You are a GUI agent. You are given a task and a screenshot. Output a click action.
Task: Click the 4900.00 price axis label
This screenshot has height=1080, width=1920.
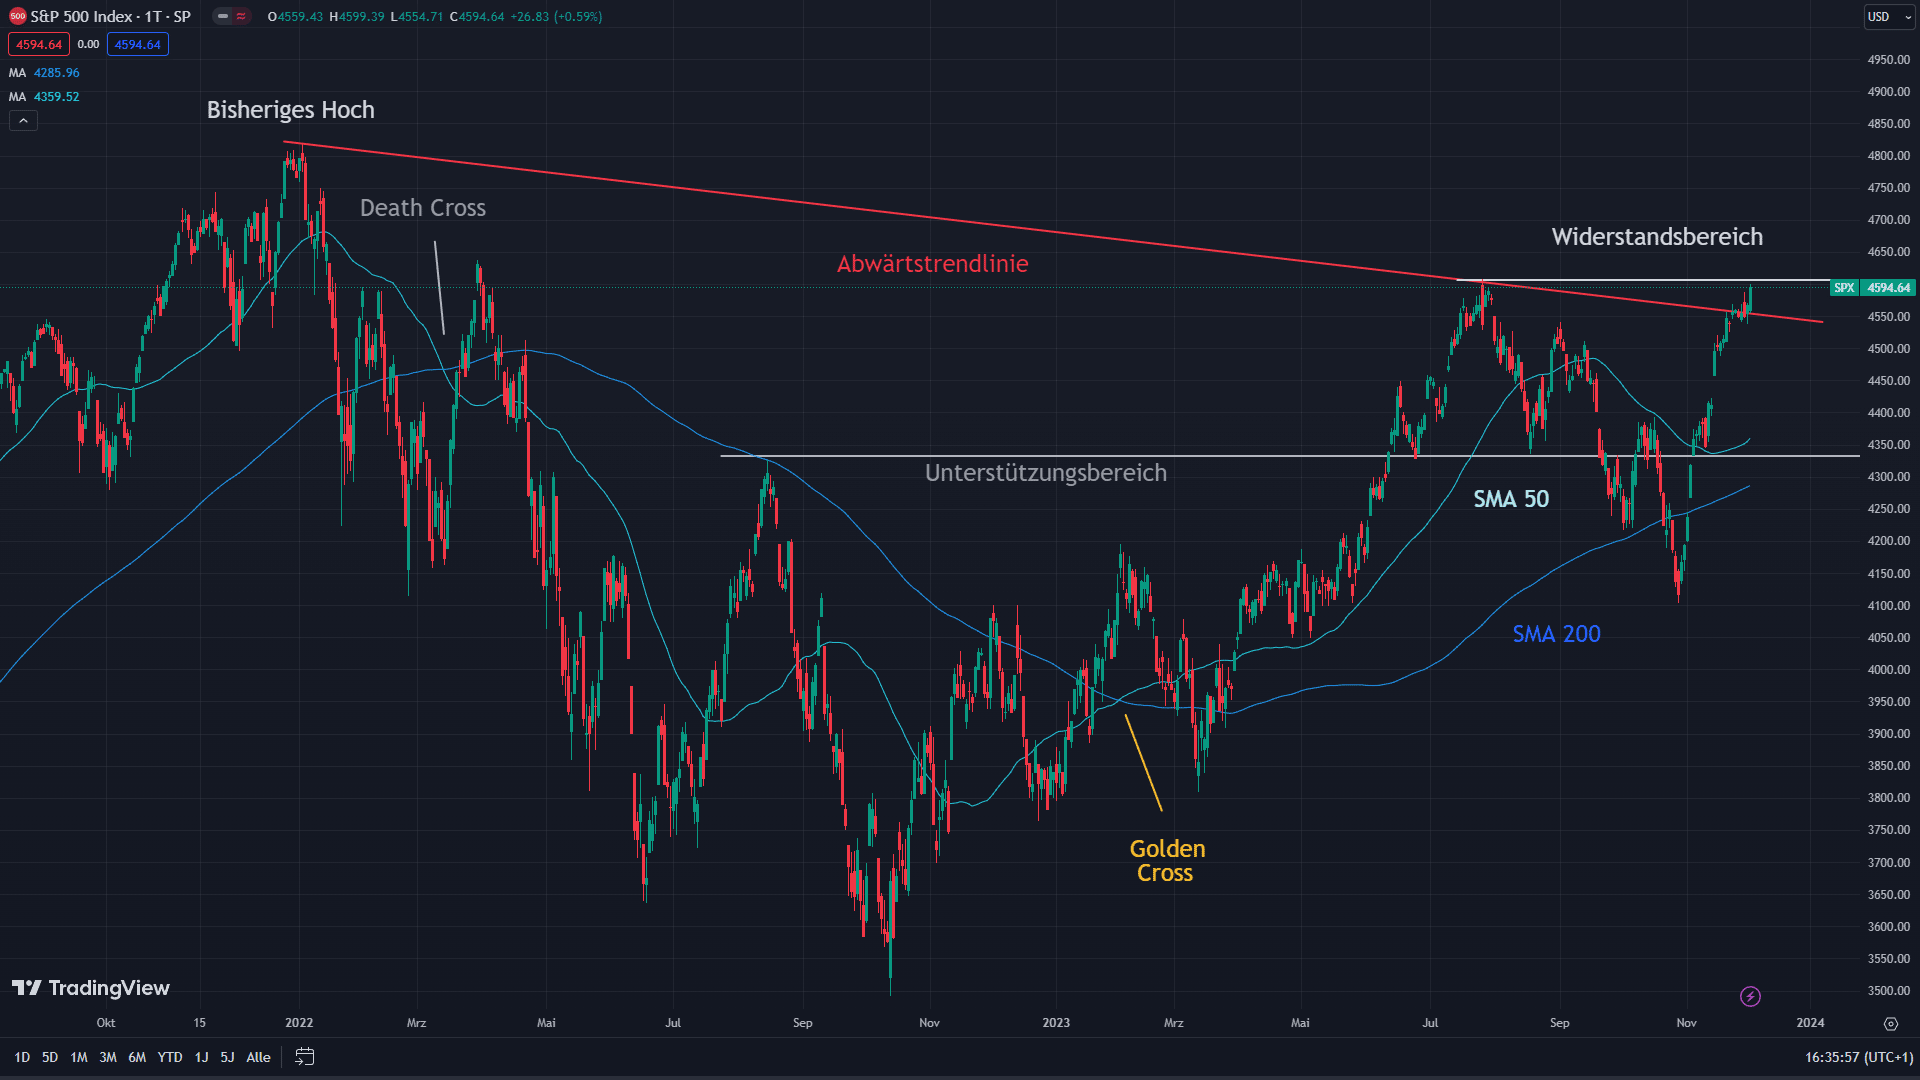coord(1888,92)
